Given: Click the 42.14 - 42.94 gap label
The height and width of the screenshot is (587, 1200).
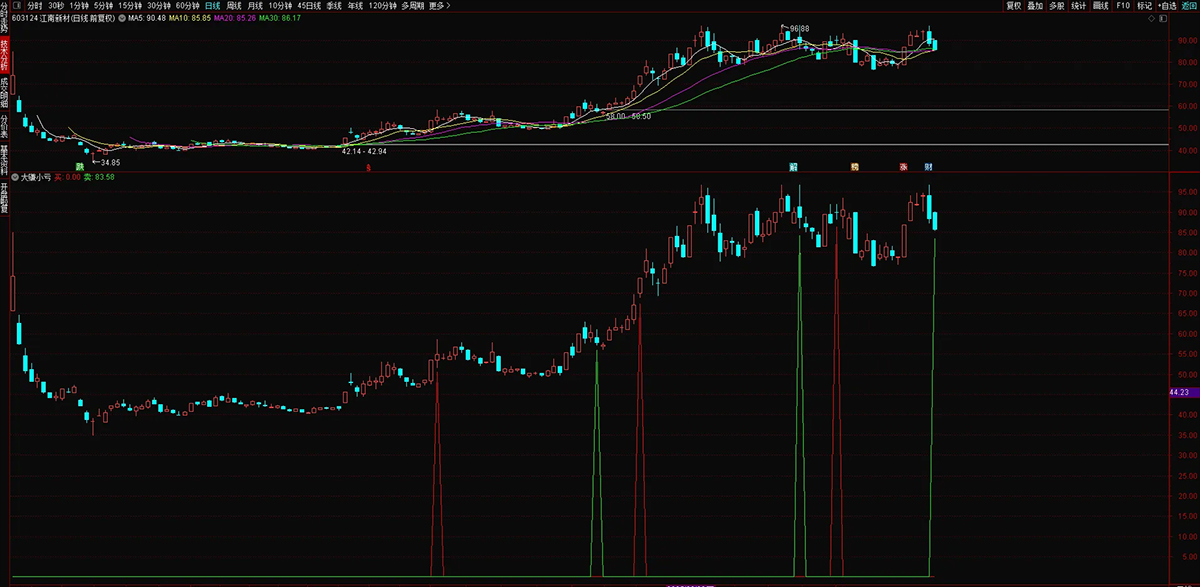Looking at the screenshot, I should coord(364,151).
